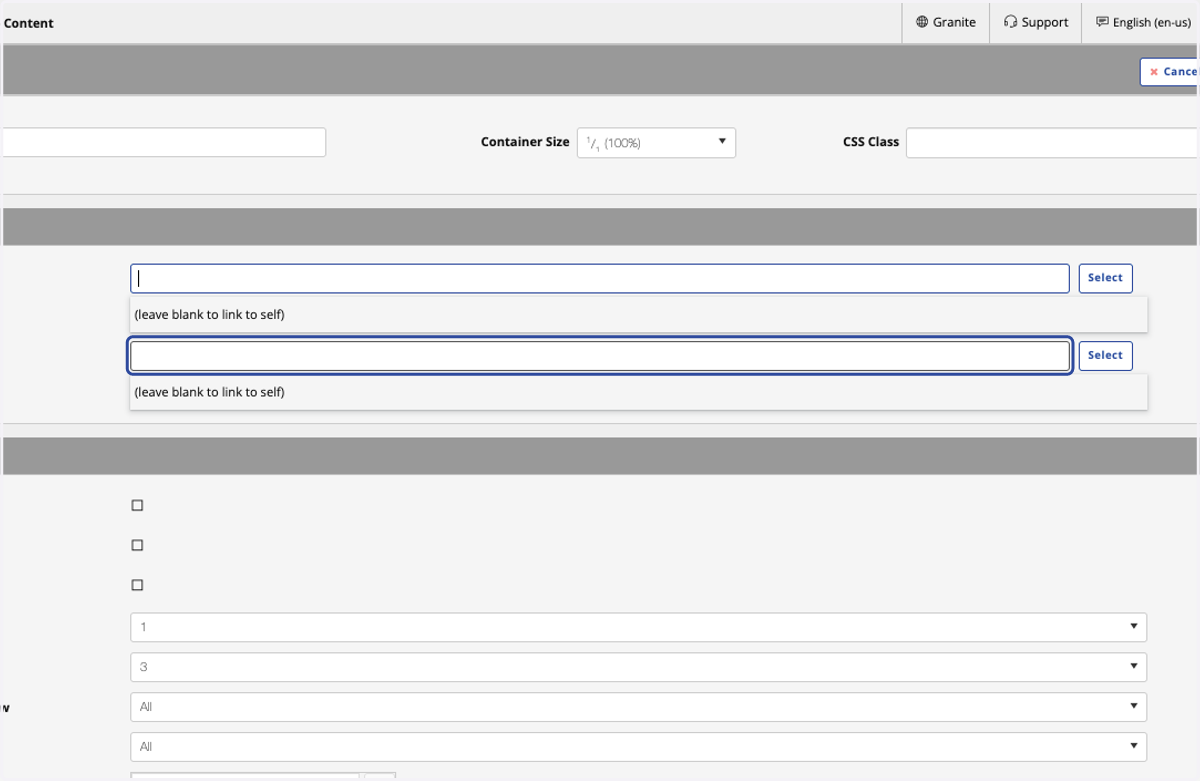Image resolution: width=1200 pixels, height=781 pixels.
Task: Click the upper link field containing the text cursor
Action: point(600,278)
